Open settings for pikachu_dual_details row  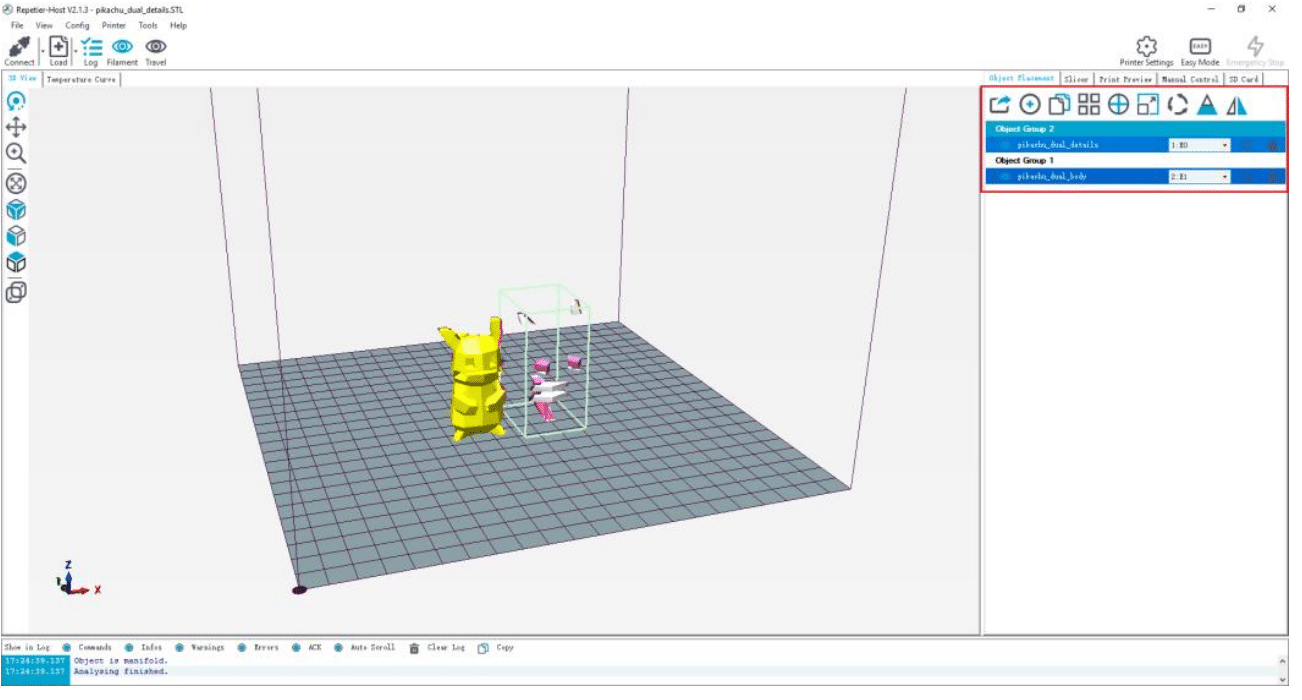point(1247,145)
